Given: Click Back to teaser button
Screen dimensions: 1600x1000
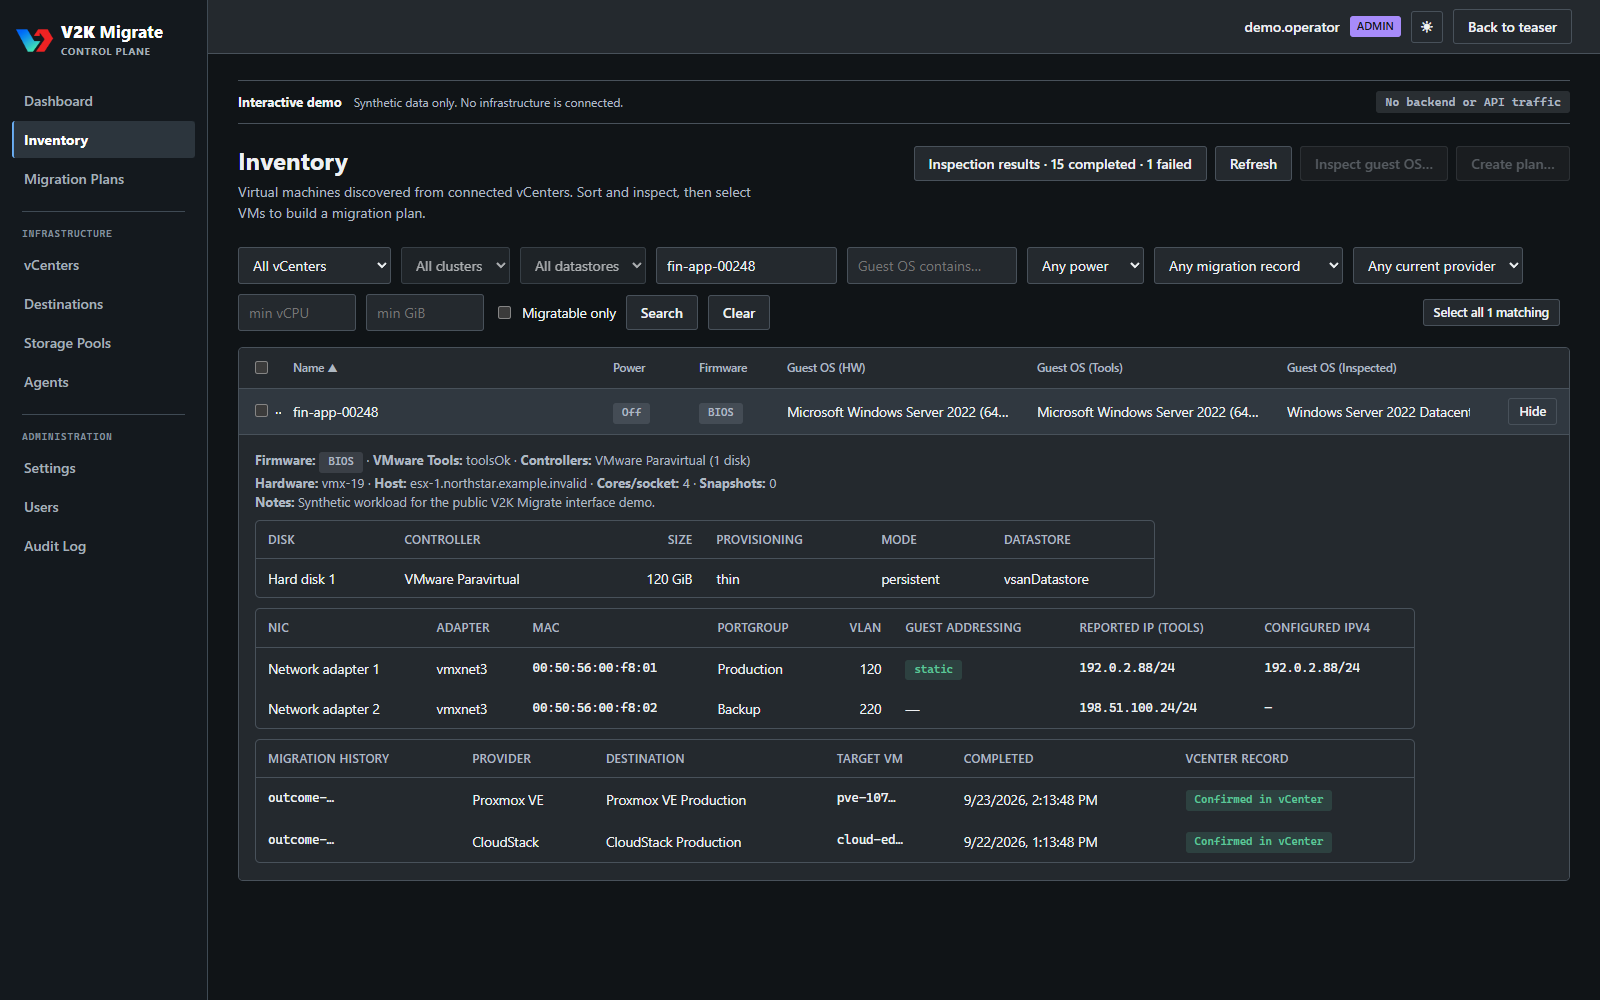Looking at the screenshot, I should point(1512,27).
